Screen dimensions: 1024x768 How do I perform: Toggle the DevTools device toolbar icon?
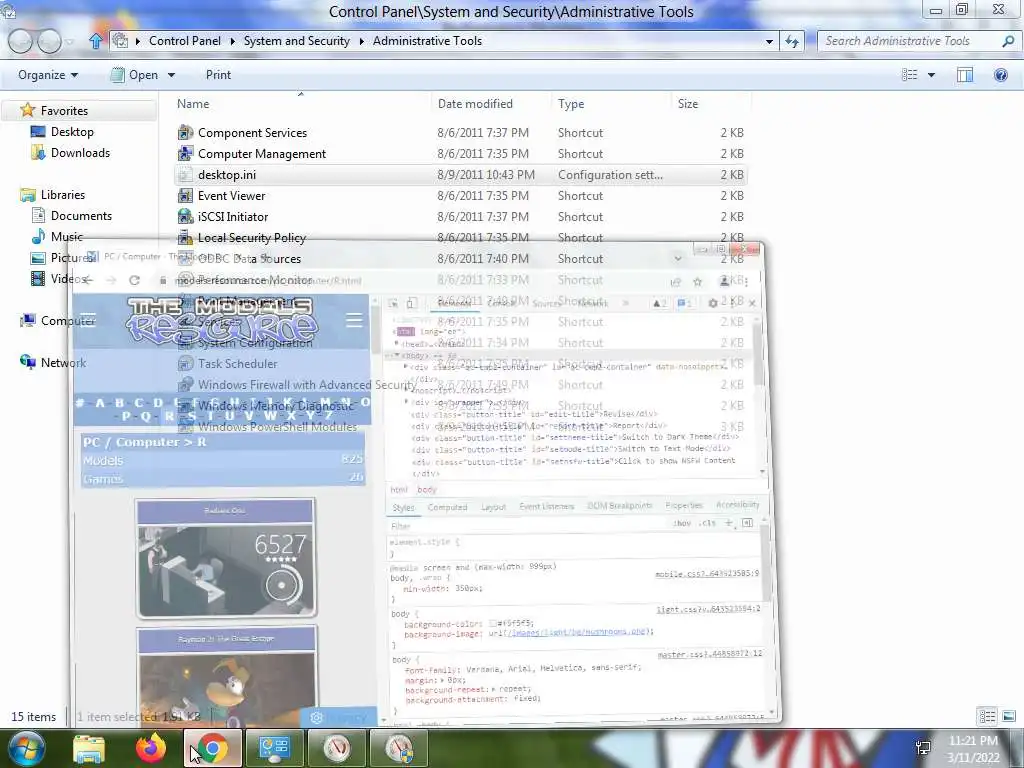(411, 303)
